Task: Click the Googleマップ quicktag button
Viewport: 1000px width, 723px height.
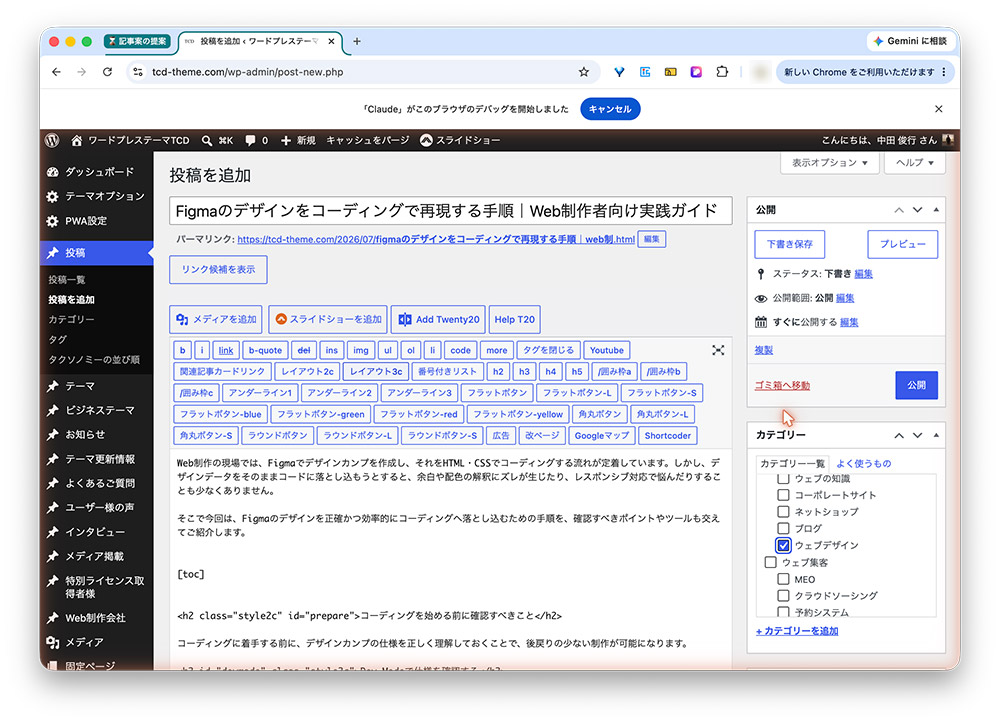Action: (x=602, y=435)
